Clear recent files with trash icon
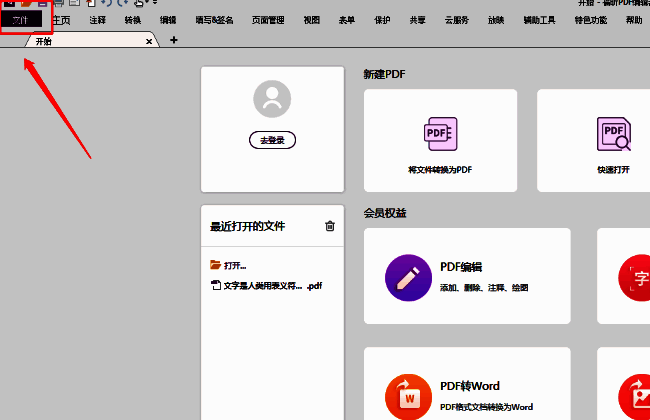 [330, 226]
